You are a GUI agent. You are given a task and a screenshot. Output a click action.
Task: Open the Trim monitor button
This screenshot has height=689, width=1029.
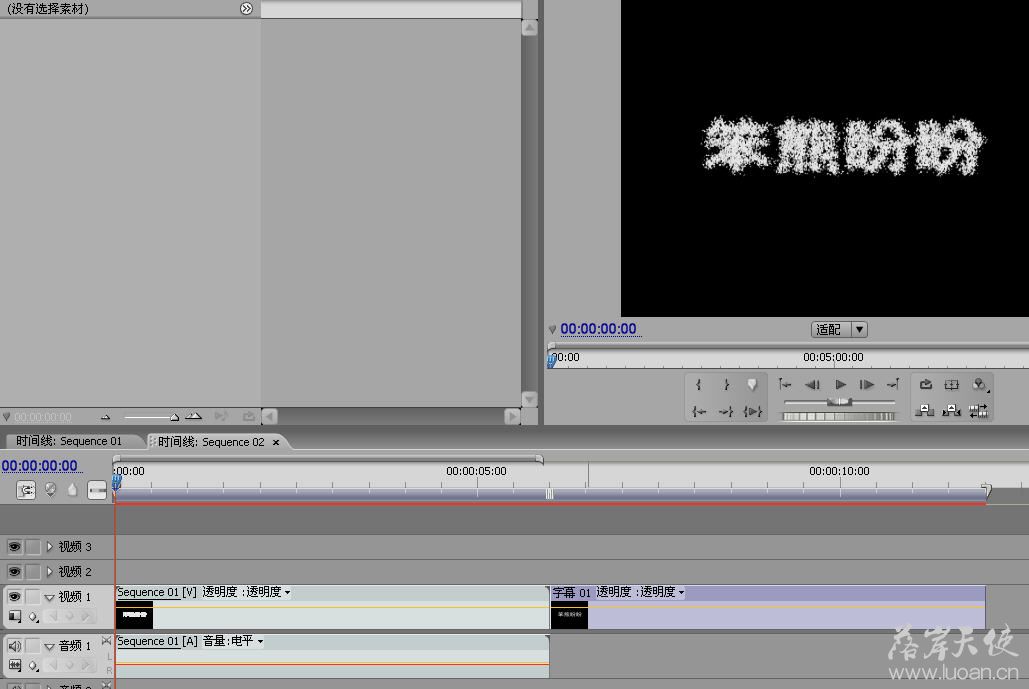point(978,411)
